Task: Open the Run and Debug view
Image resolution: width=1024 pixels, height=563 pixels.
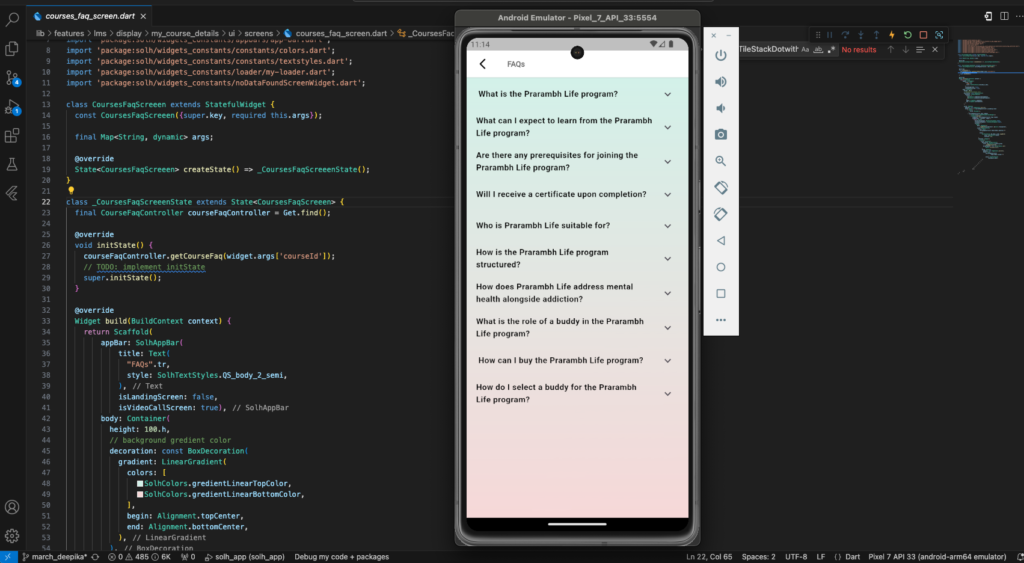Action: tap(12, 107)
